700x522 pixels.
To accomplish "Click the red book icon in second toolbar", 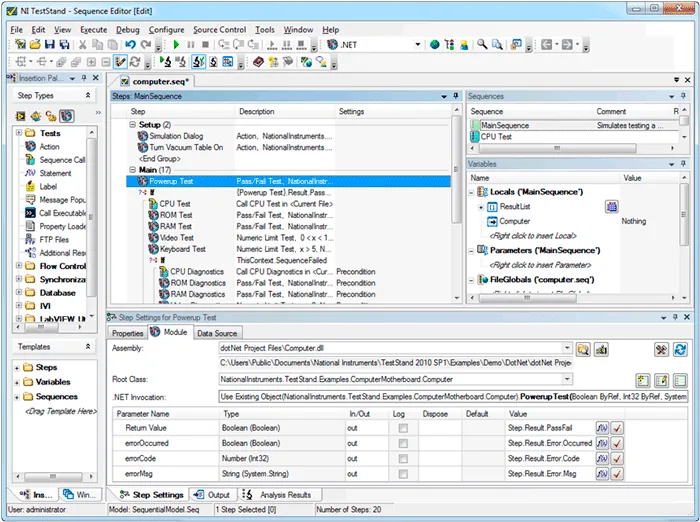I will click(258, 62).
